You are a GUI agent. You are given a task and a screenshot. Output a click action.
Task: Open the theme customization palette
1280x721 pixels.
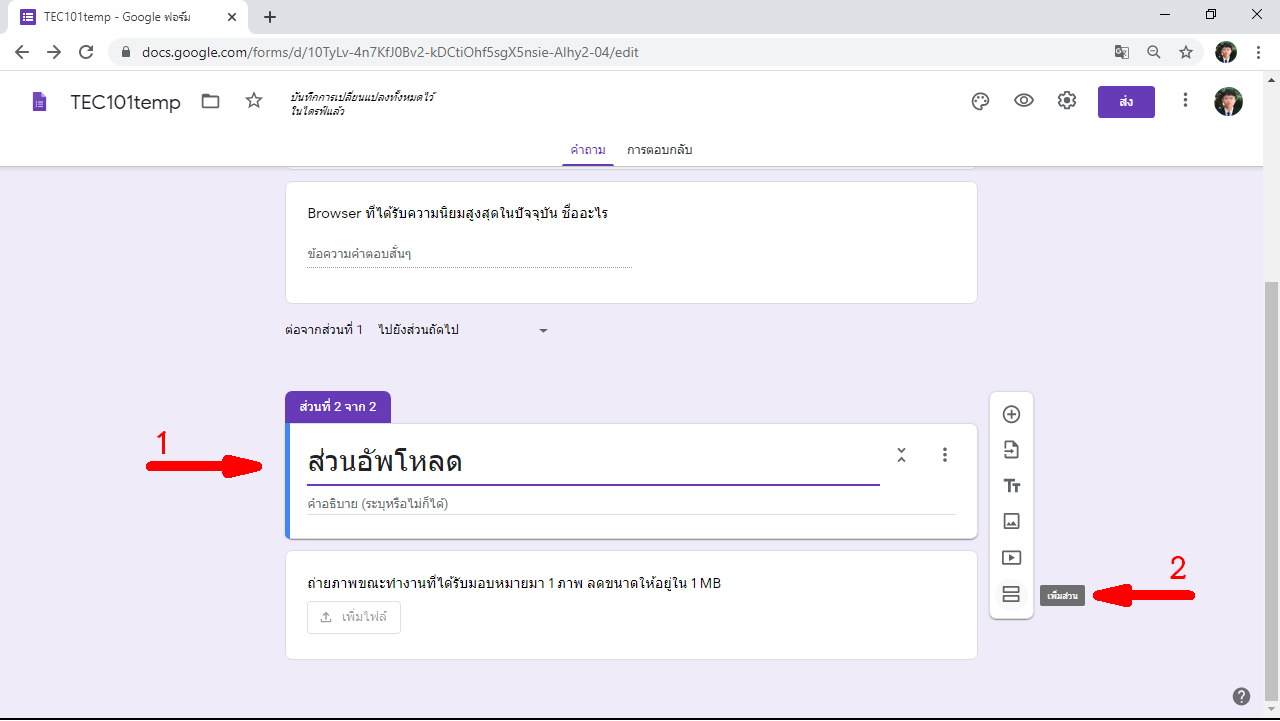(980, 101)
